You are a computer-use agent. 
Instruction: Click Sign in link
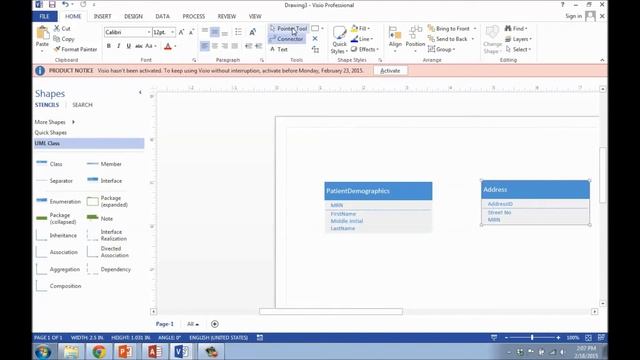click(x=573, y=16)
